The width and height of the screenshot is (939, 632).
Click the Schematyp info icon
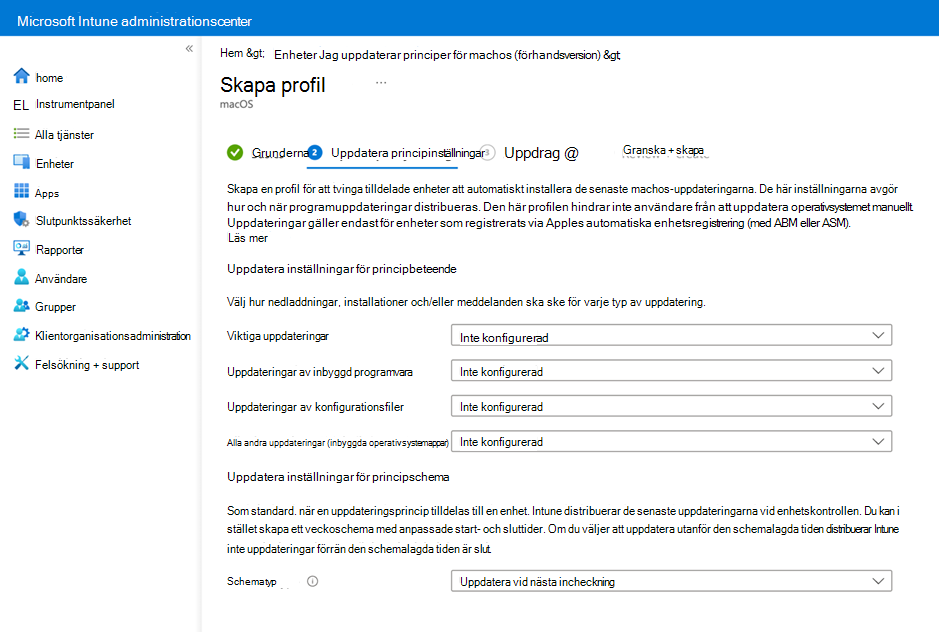click(313, 581)
